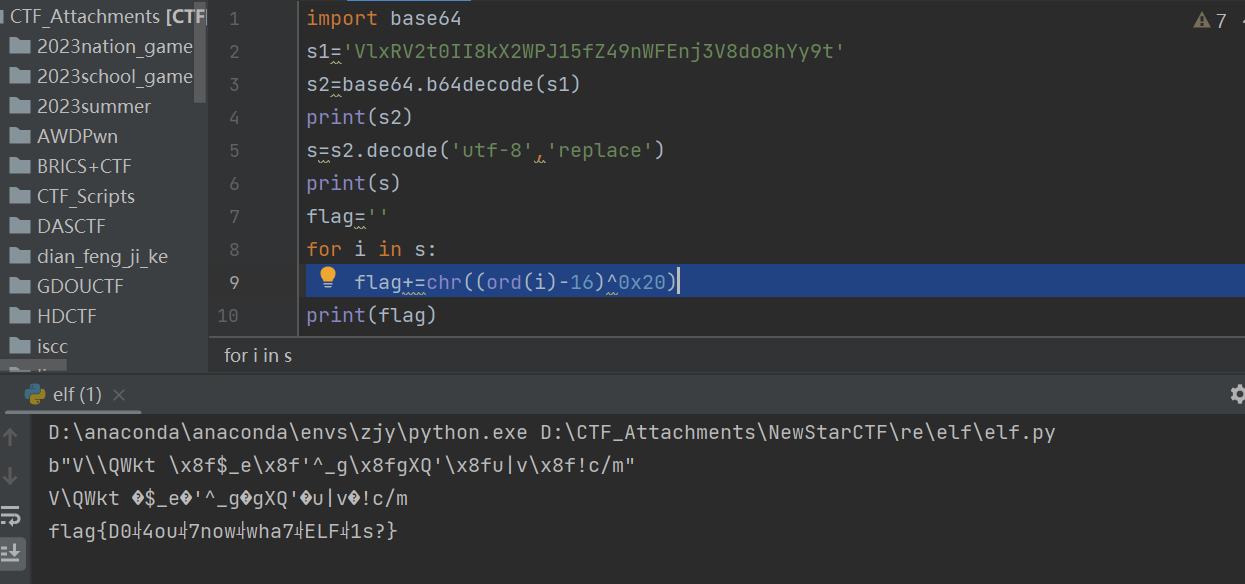Screen dimensions: 1245x584
Task: Open the 2023nation_game folder
Action: point(114,46)
